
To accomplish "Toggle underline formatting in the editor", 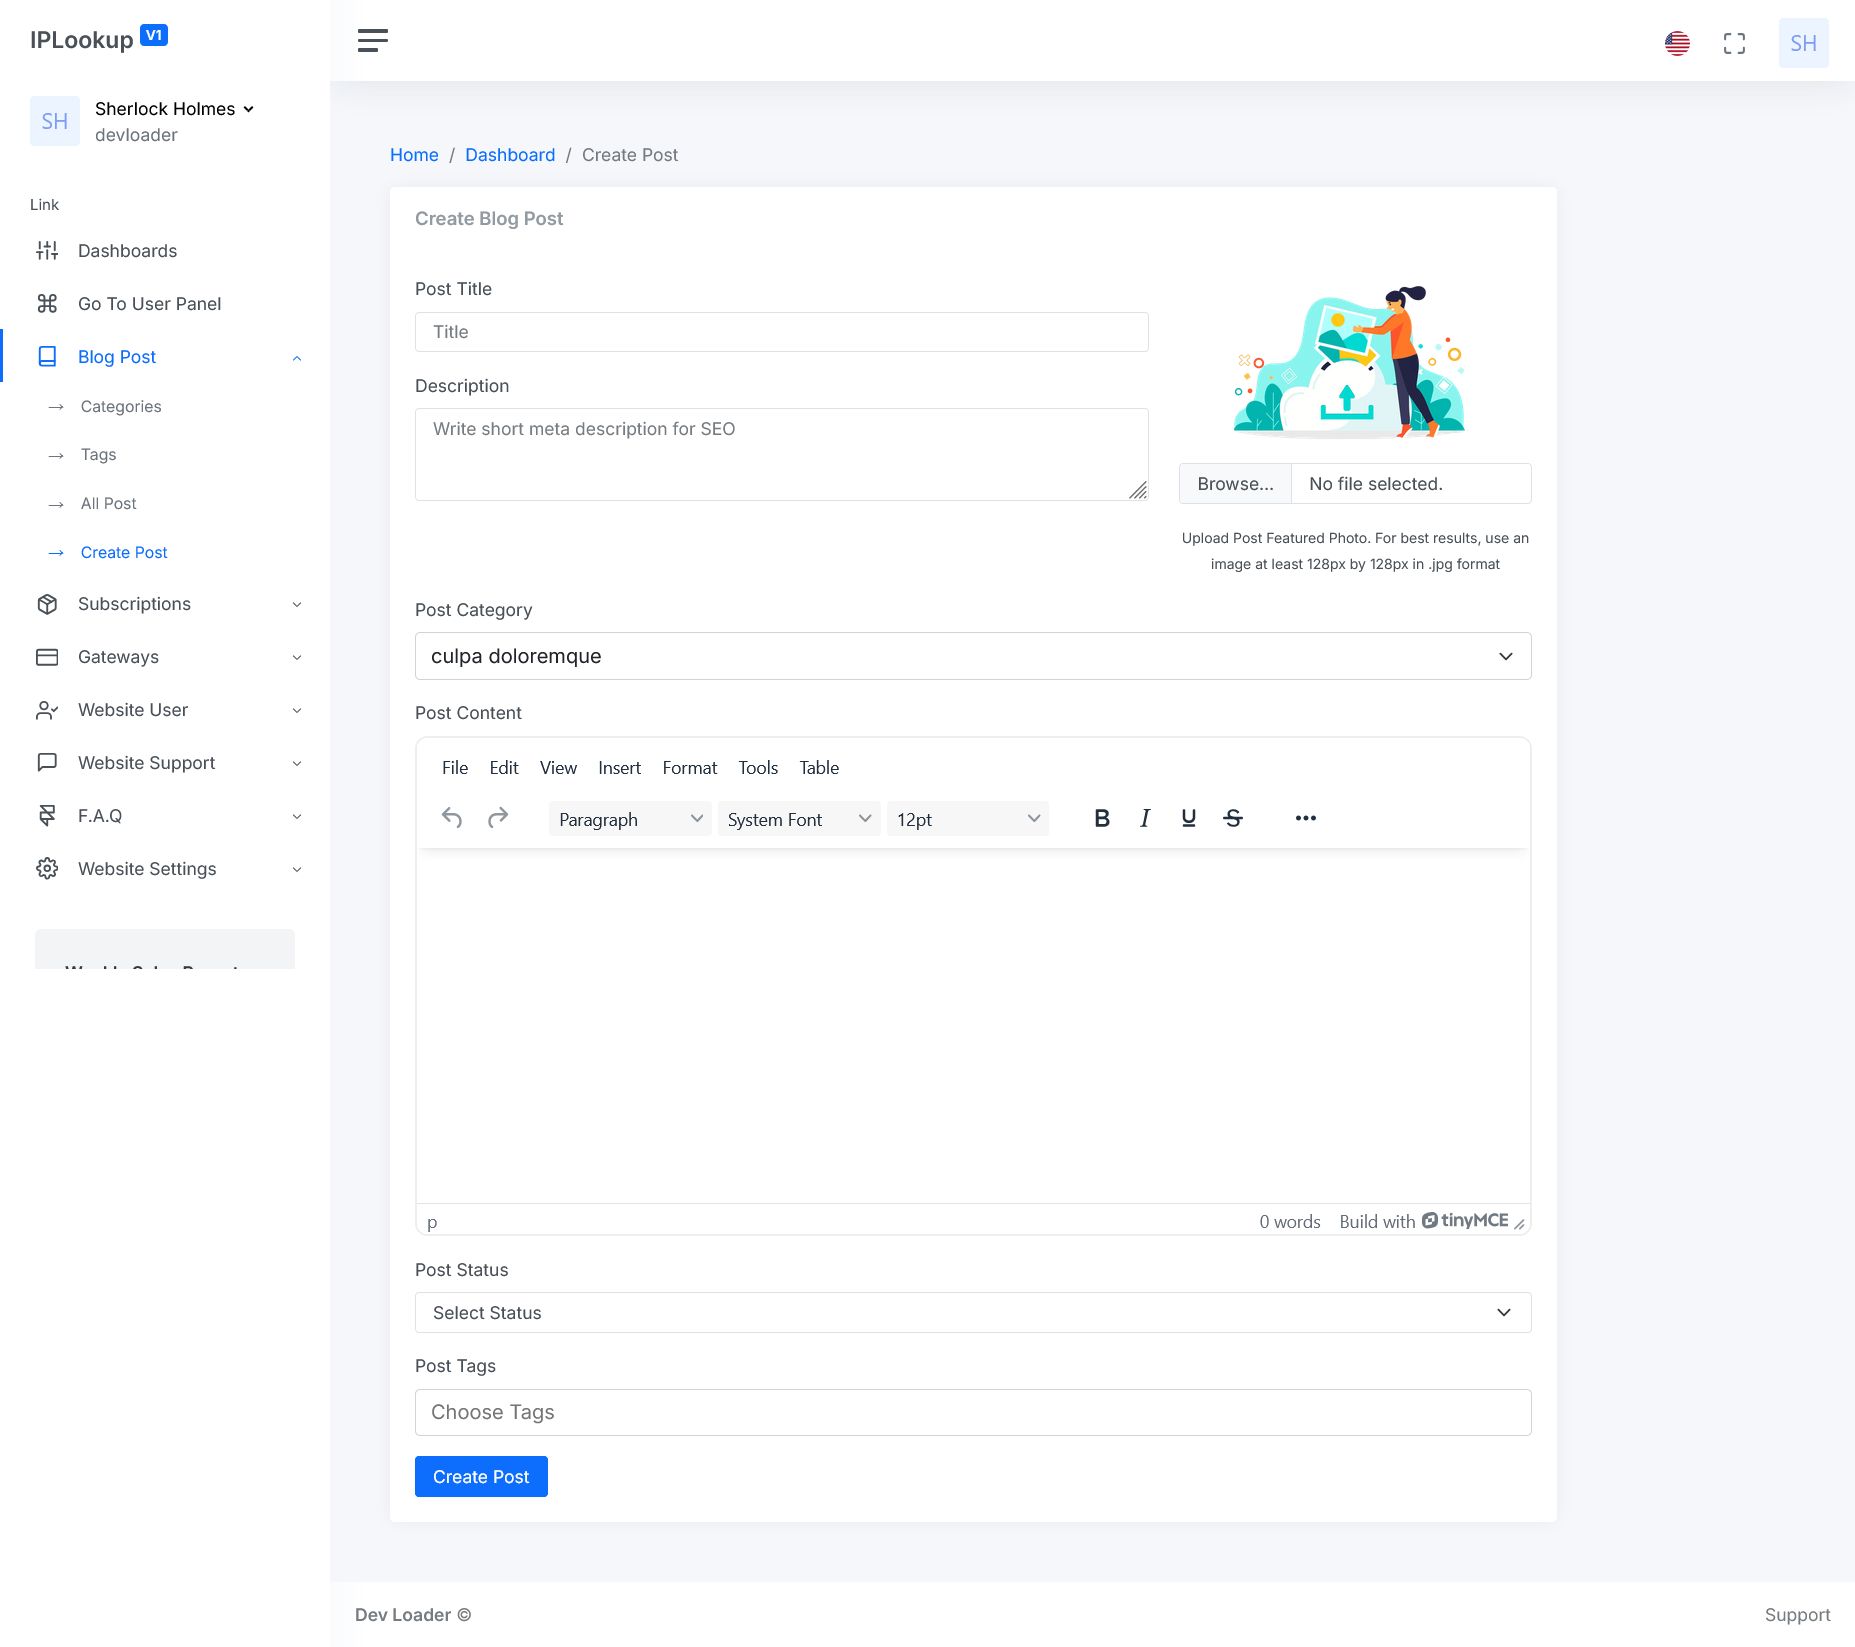I will point(1188,818).
